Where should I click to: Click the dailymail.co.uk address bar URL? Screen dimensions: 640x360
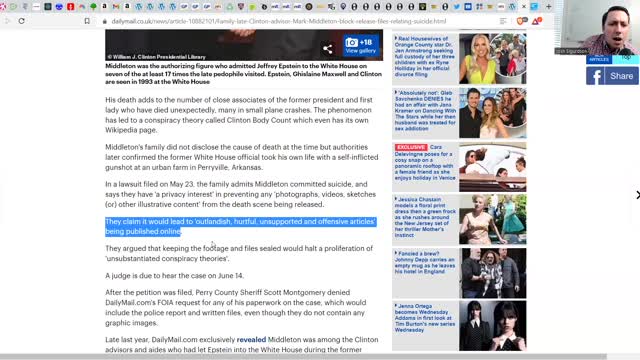coord(279,21)
